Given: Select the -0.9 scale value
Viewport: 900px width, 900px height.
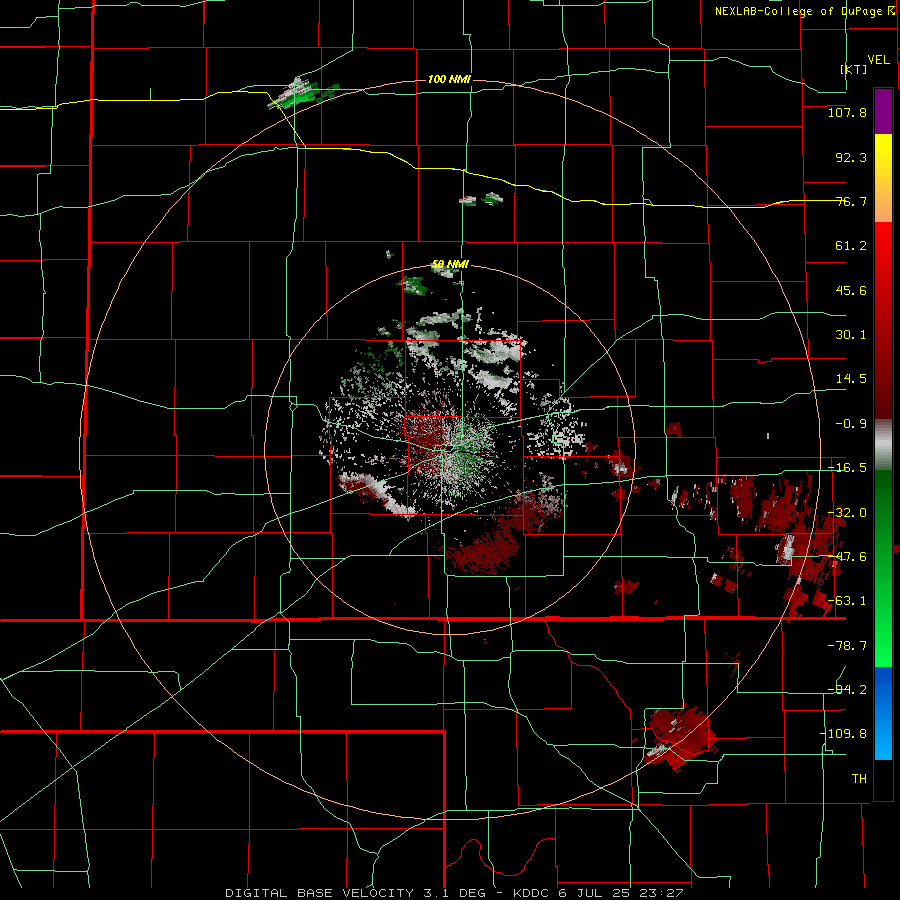Looking at the screenshot, I should tap(847, 423).
